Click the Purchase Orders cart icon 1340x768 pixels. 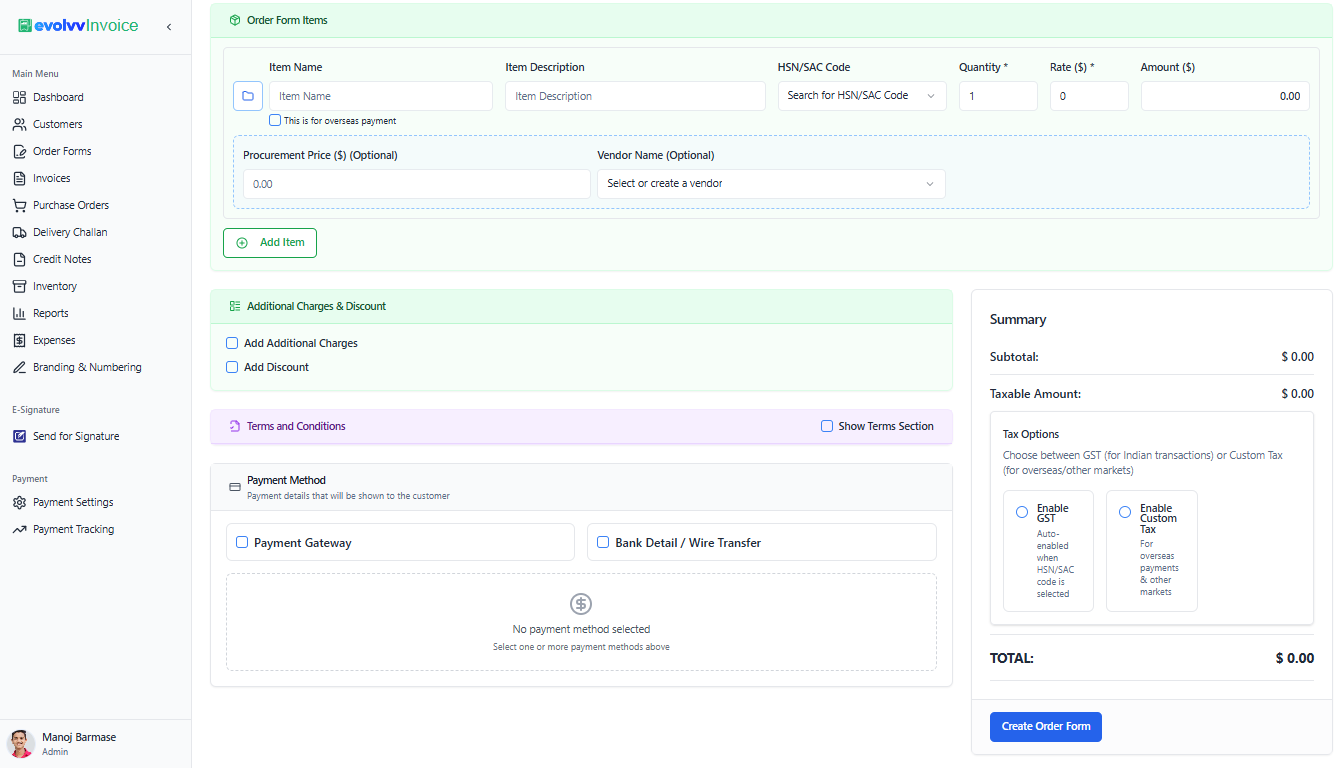click(x=19, y=205)
